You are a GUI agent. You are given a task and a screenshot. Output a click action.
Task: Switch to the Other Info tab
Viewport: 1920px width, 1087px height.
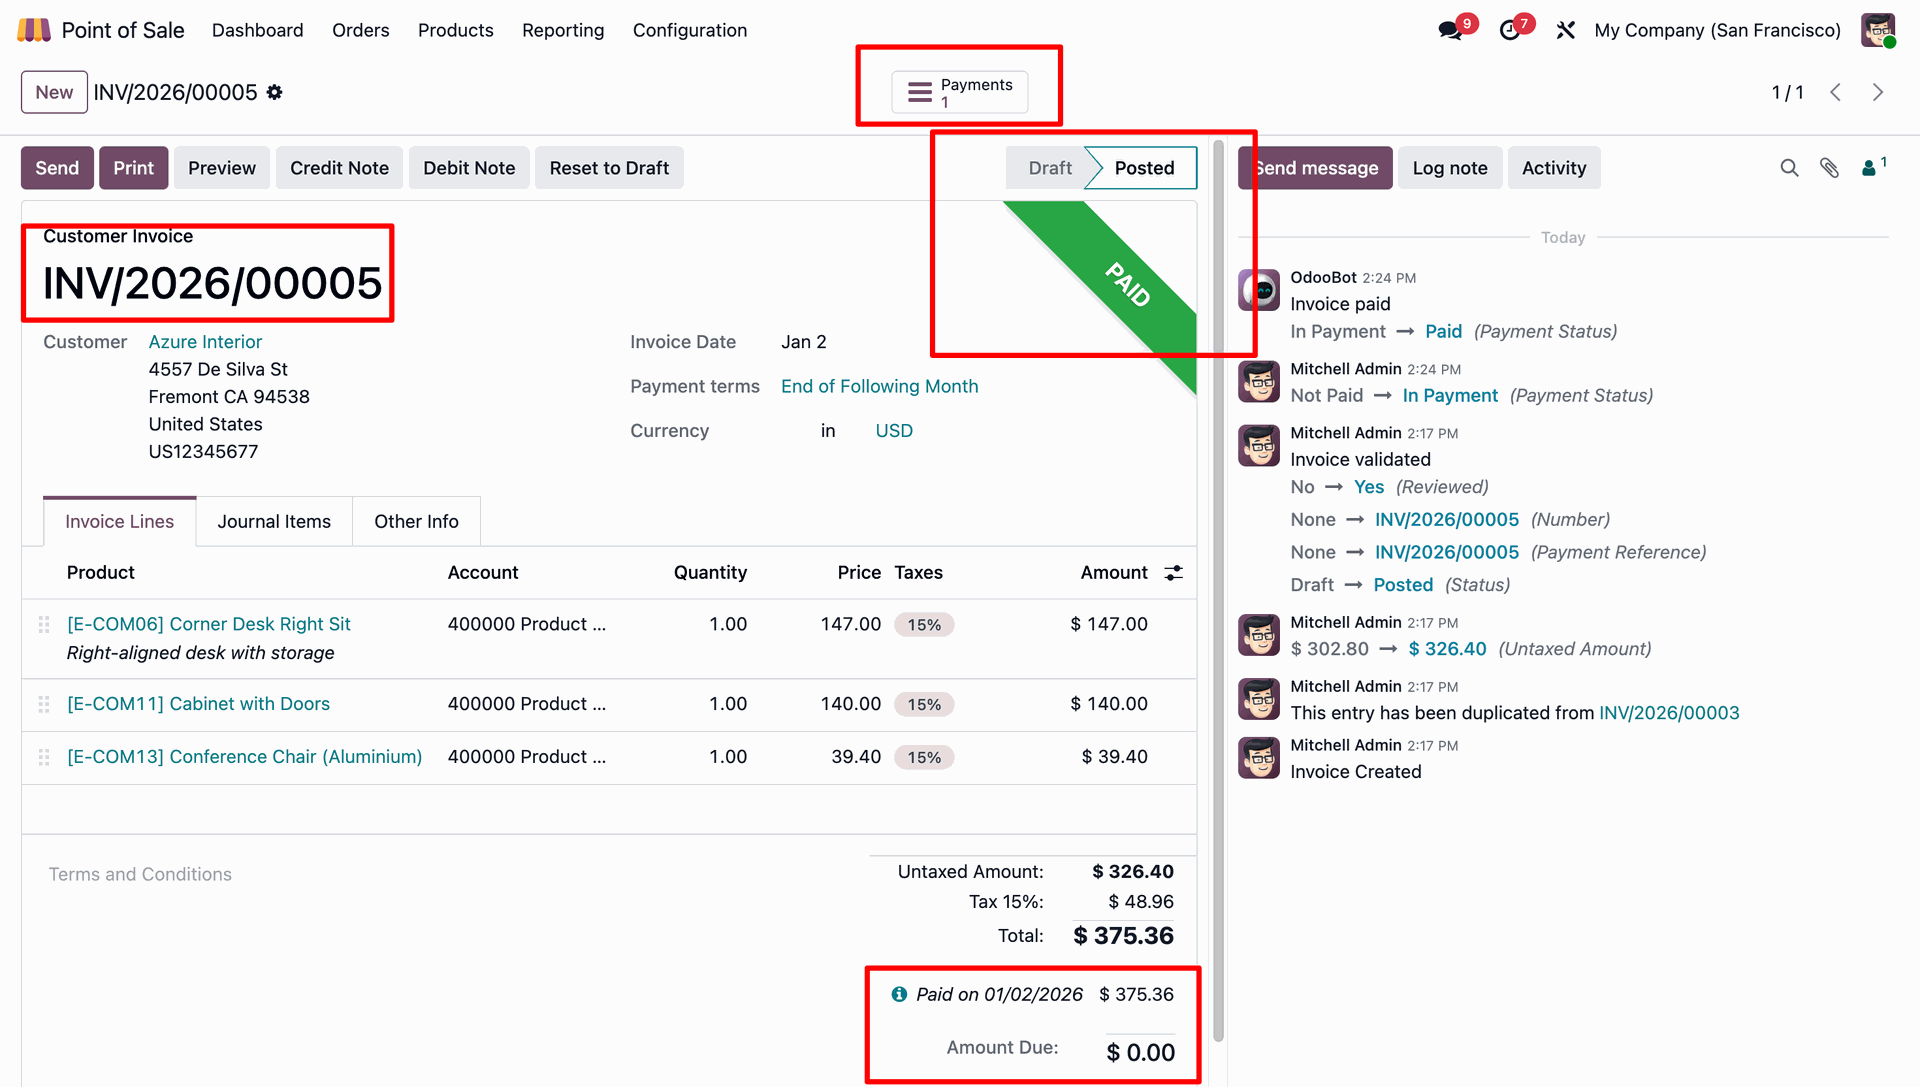click(x=416, y=521)
